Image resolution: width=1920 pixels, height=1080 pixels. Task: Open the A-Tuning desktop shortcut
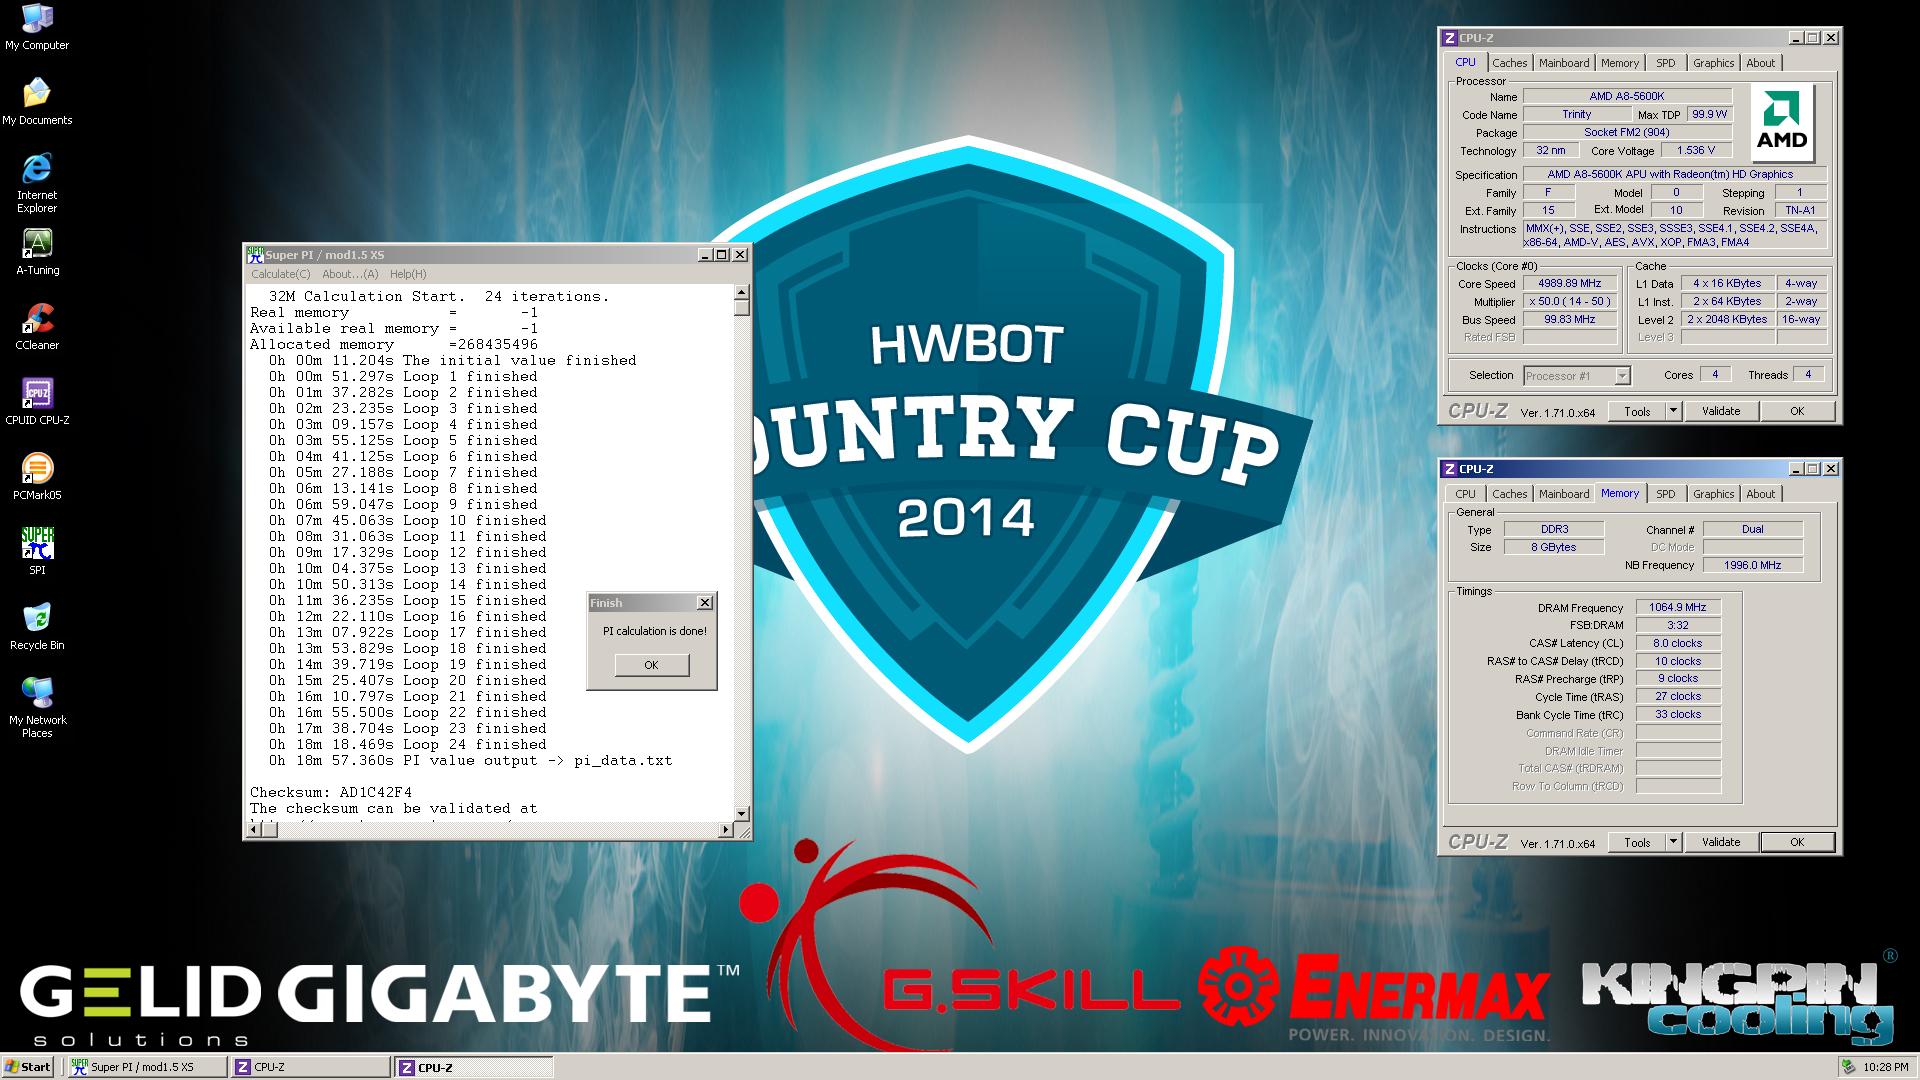[37, 252]
